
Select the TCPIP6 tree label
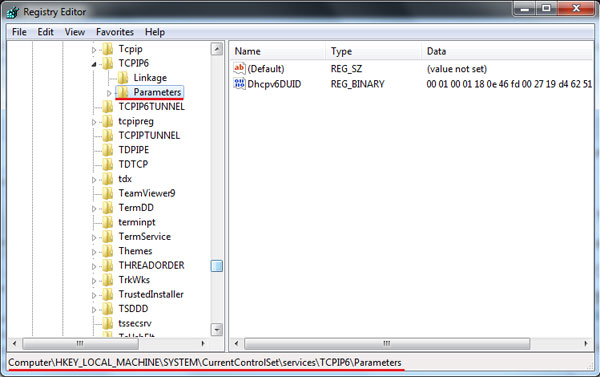pyautogui.click(x=134, y=63)
